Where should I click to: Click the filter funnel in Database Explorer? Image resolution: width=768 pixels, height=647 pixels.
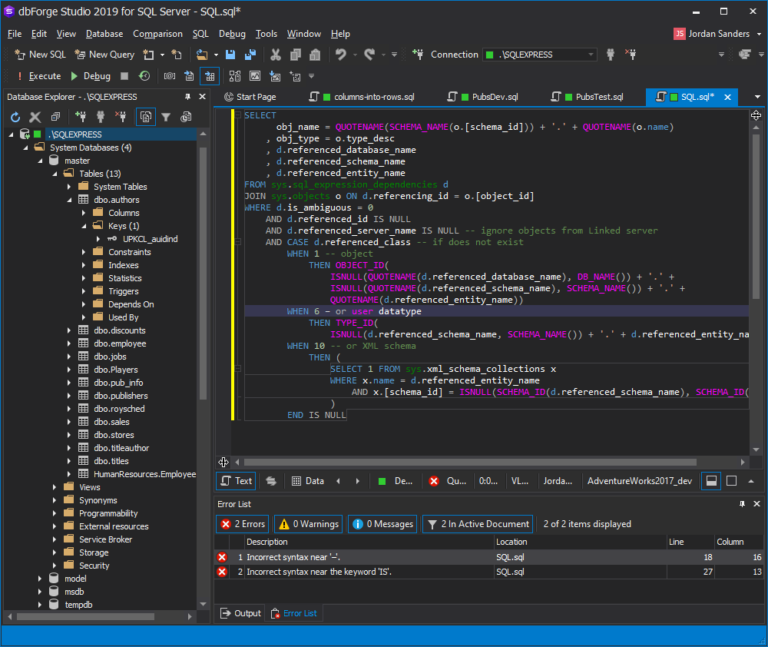[x=166, y=117]
